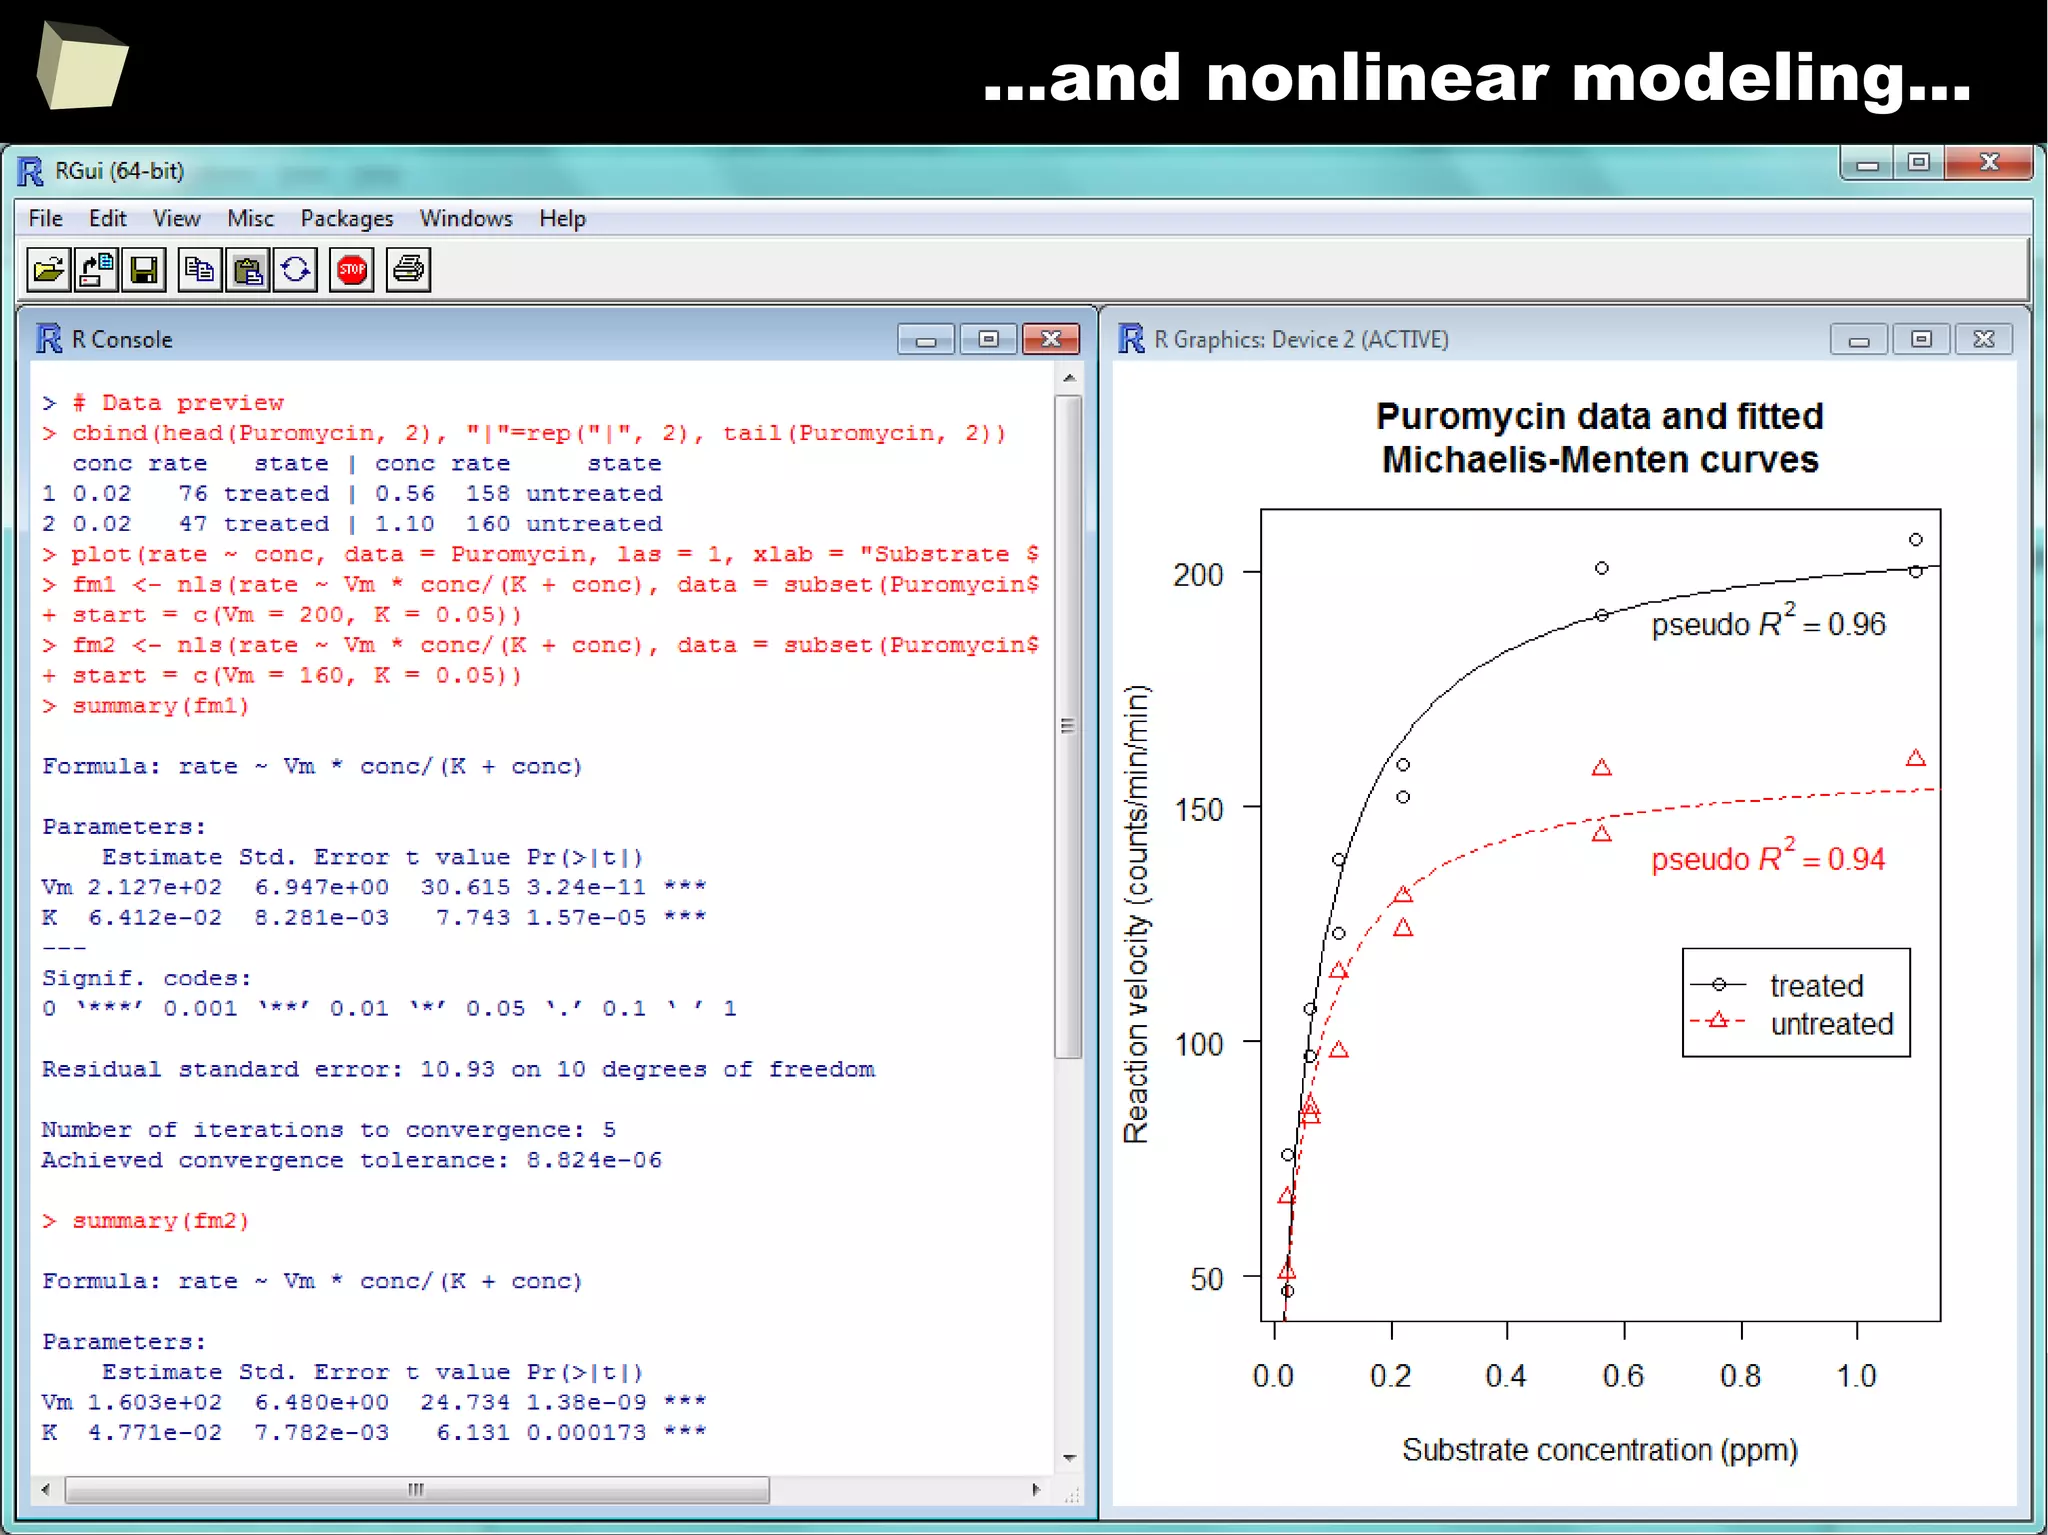This screenshot has width=2048, height=1535.
Task: Click the red STOP computation icon
Action: click(352, 270)
